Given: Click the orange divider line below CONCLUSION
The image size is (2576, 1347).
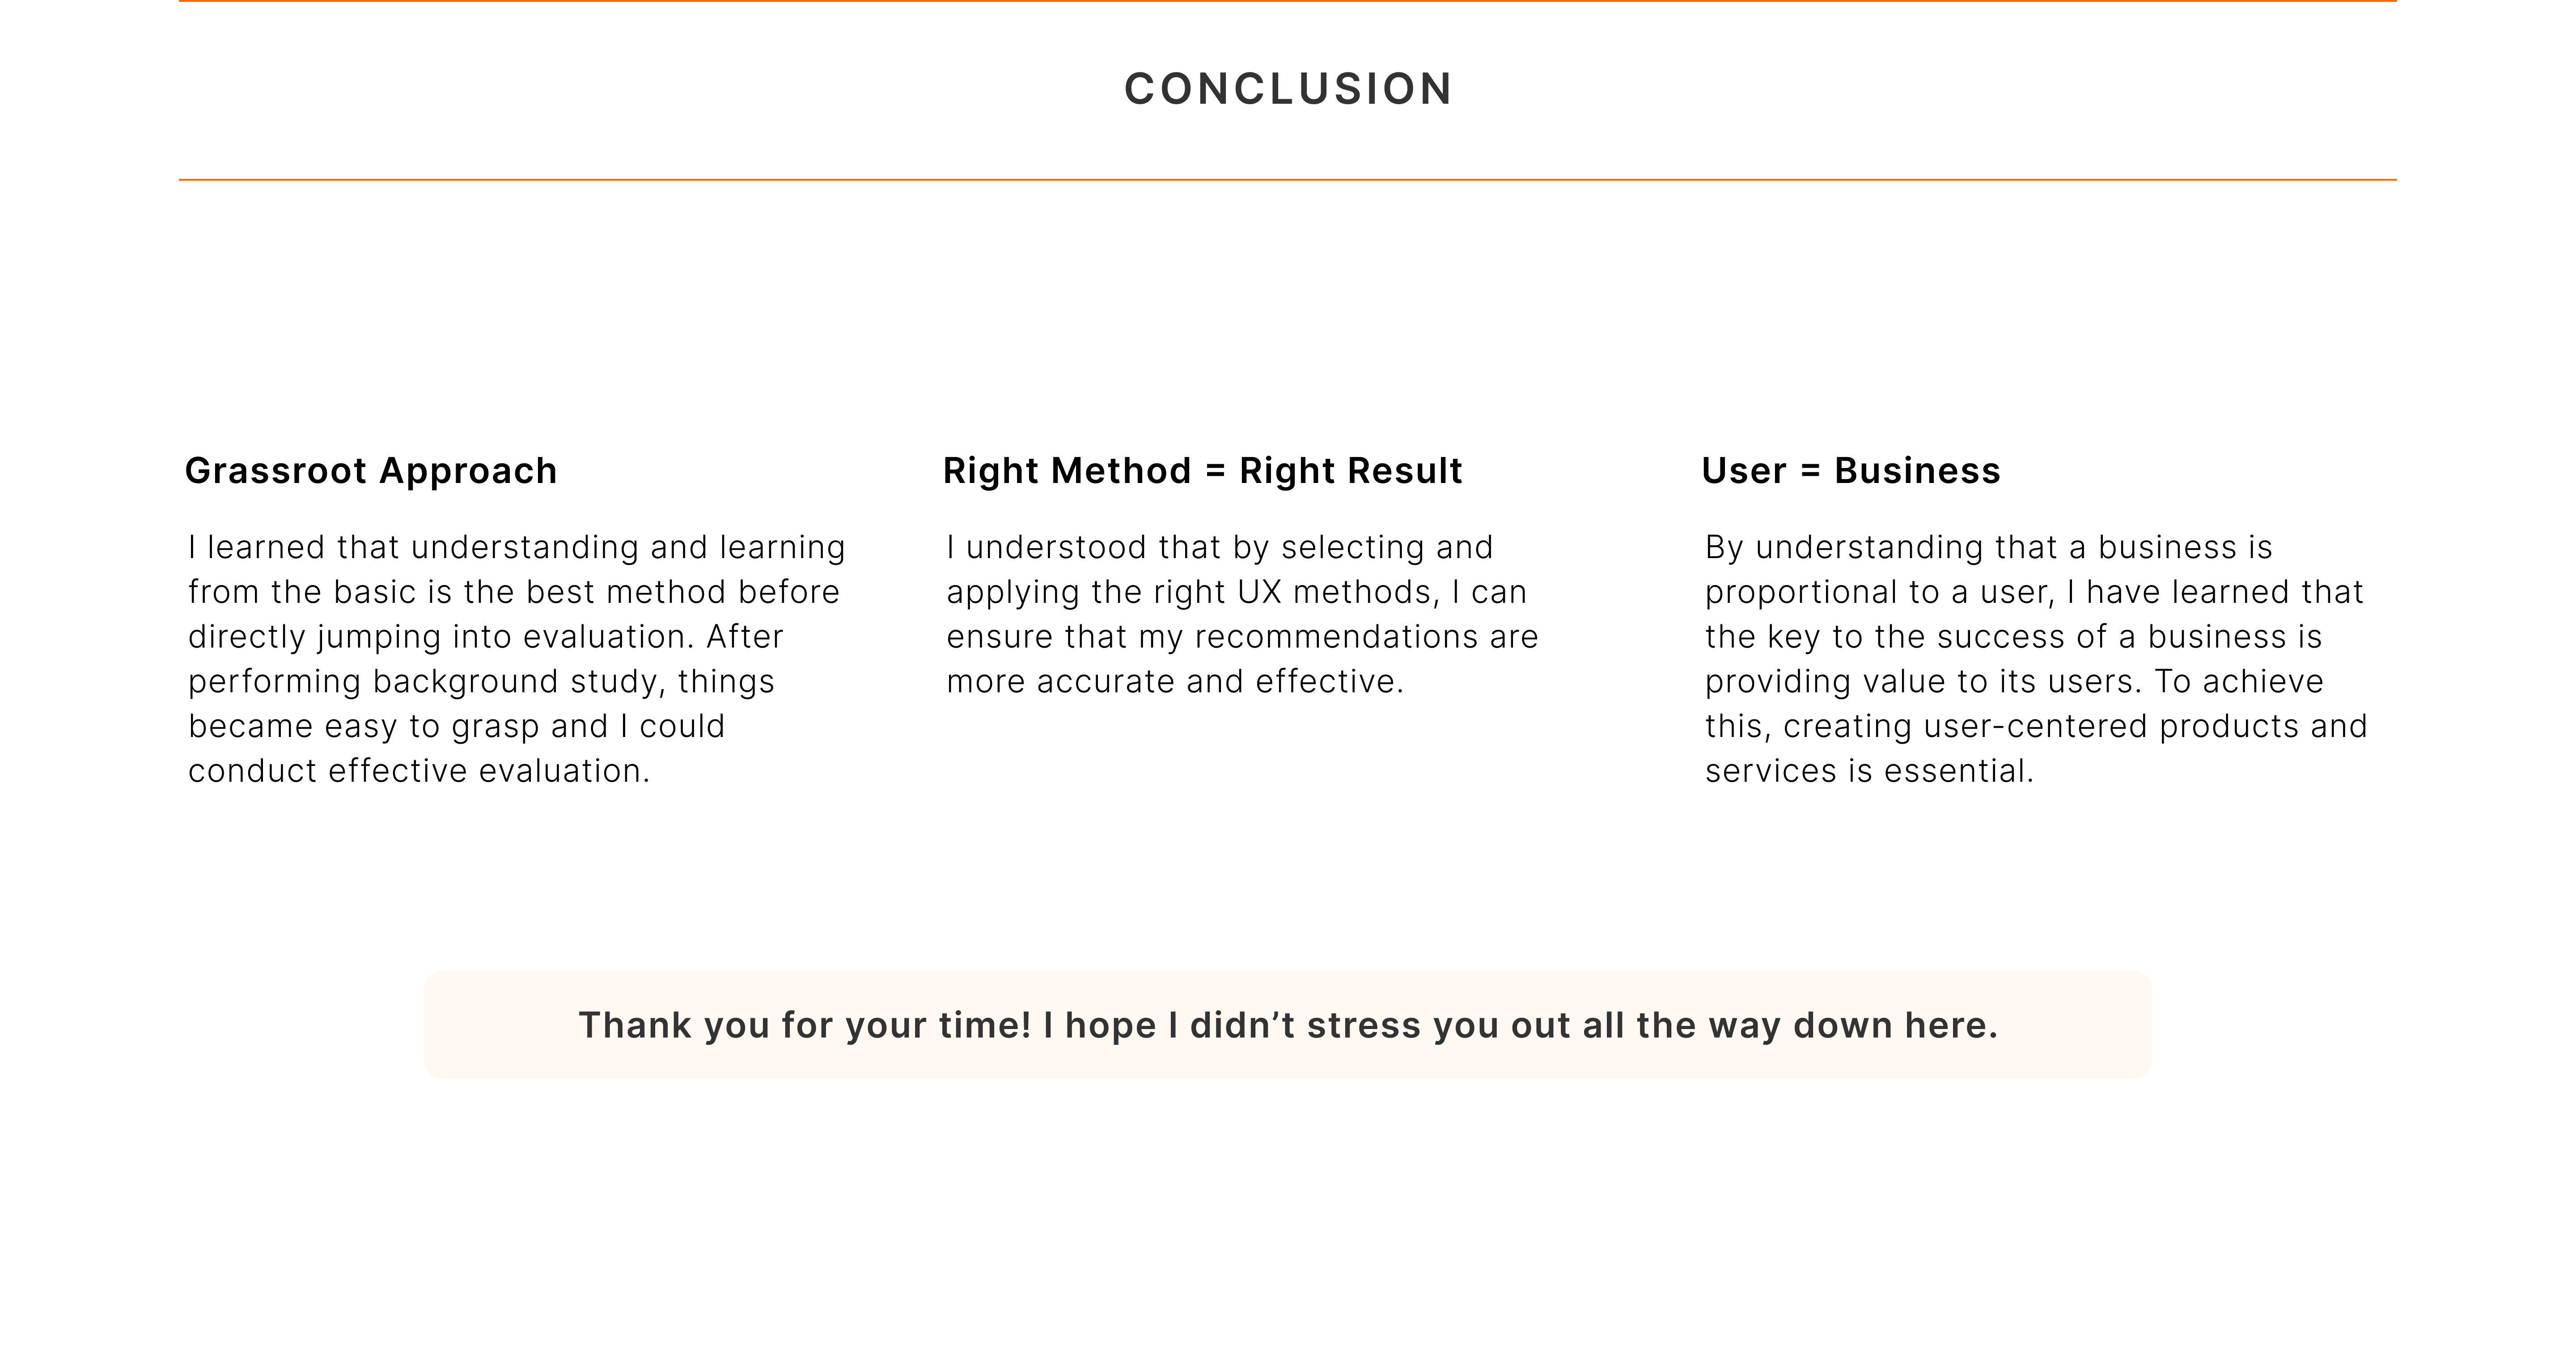Looking at the screenshot, I should [x=1288, y=180].
